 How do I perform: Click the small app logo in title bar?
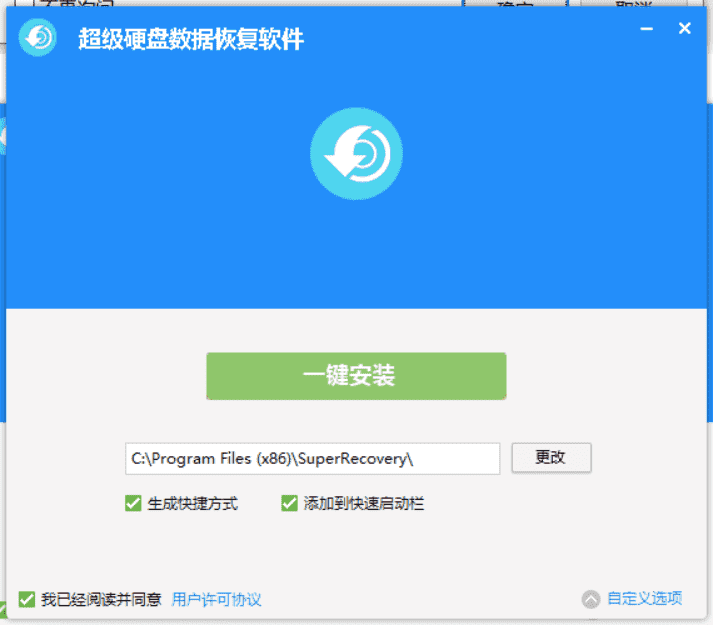point(38,37)
